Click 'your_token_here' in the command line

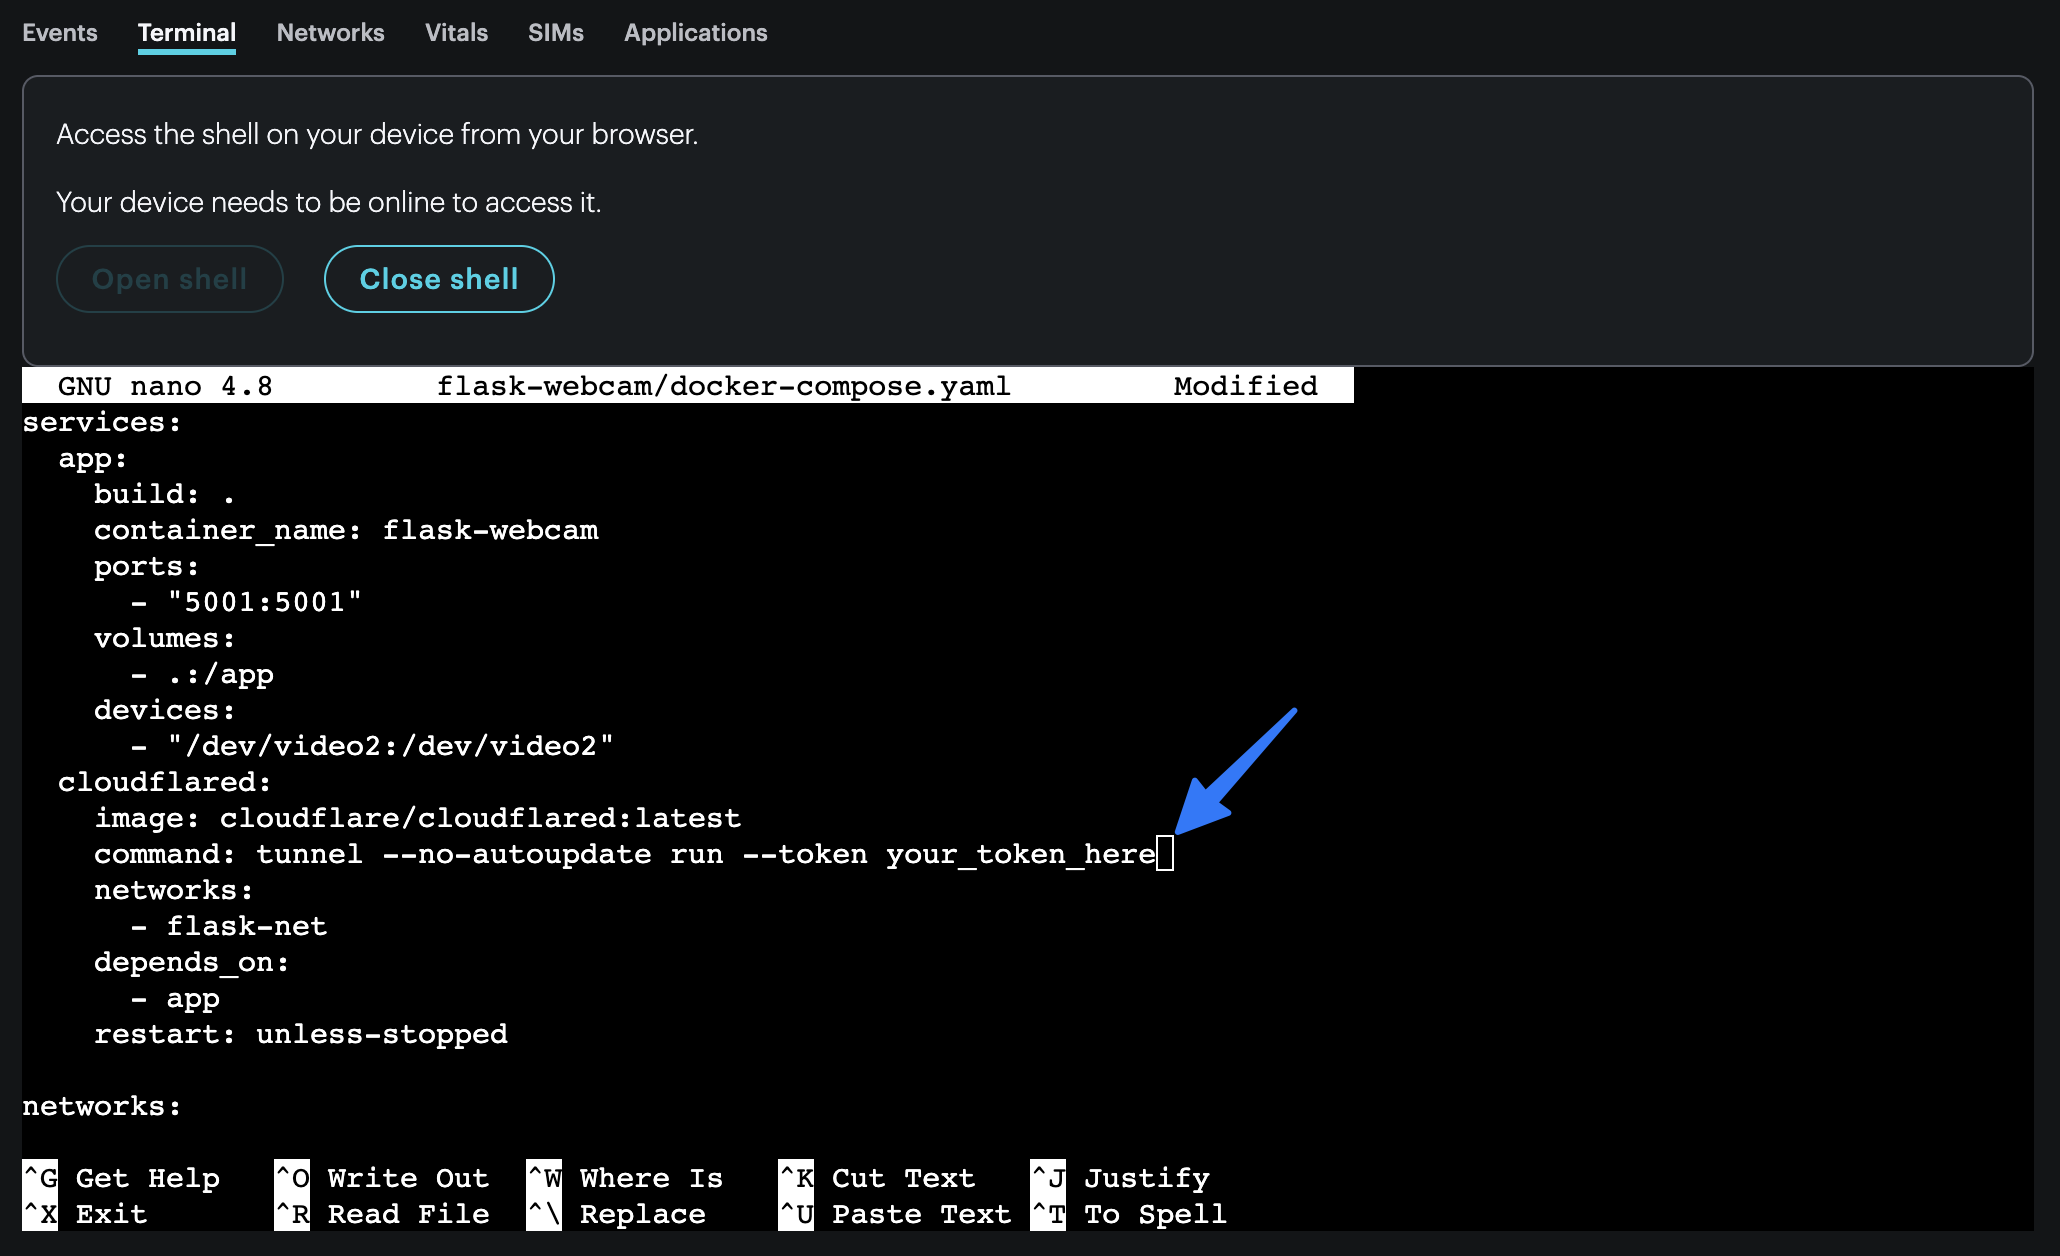tap(1021, 854)
